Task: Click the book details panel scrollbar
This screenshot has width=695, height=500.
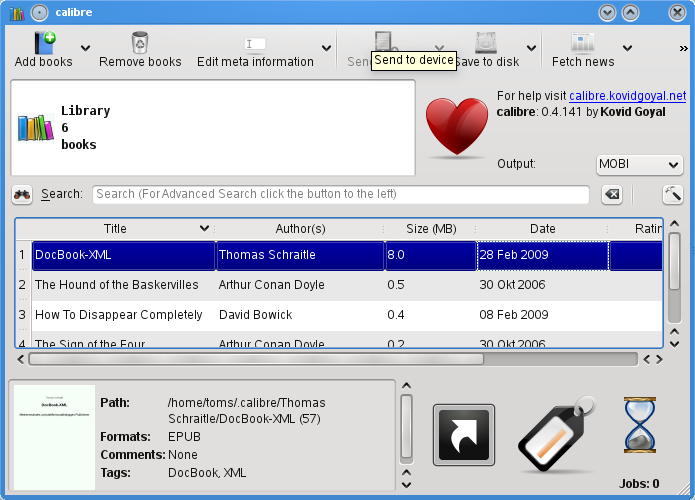Action: click(x=406, y=427)
